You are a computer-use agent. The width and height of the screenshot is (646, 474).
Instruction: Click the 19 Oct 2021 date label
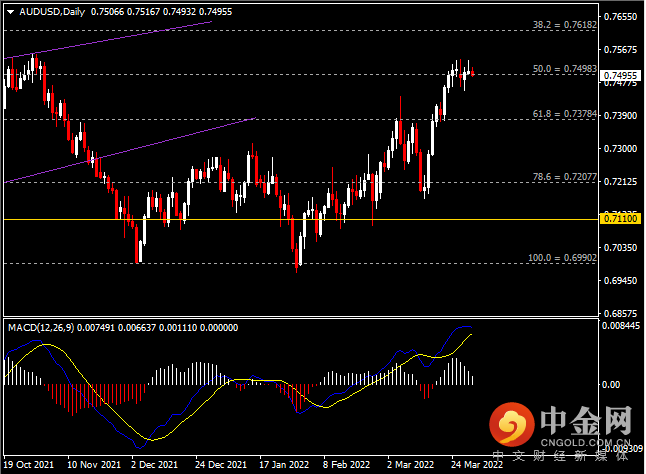tap(29, 465)
